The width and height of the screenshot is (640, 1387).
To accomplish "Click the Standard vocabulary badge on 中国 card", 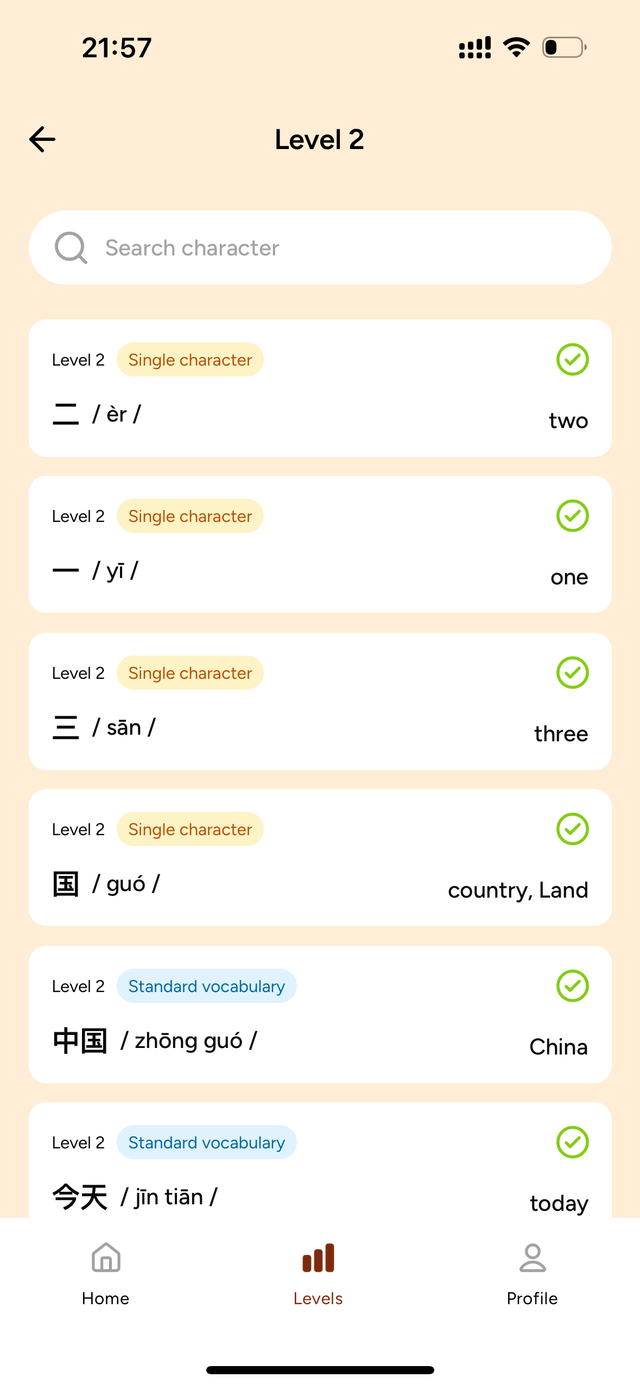I will click(x=207, y=986).
